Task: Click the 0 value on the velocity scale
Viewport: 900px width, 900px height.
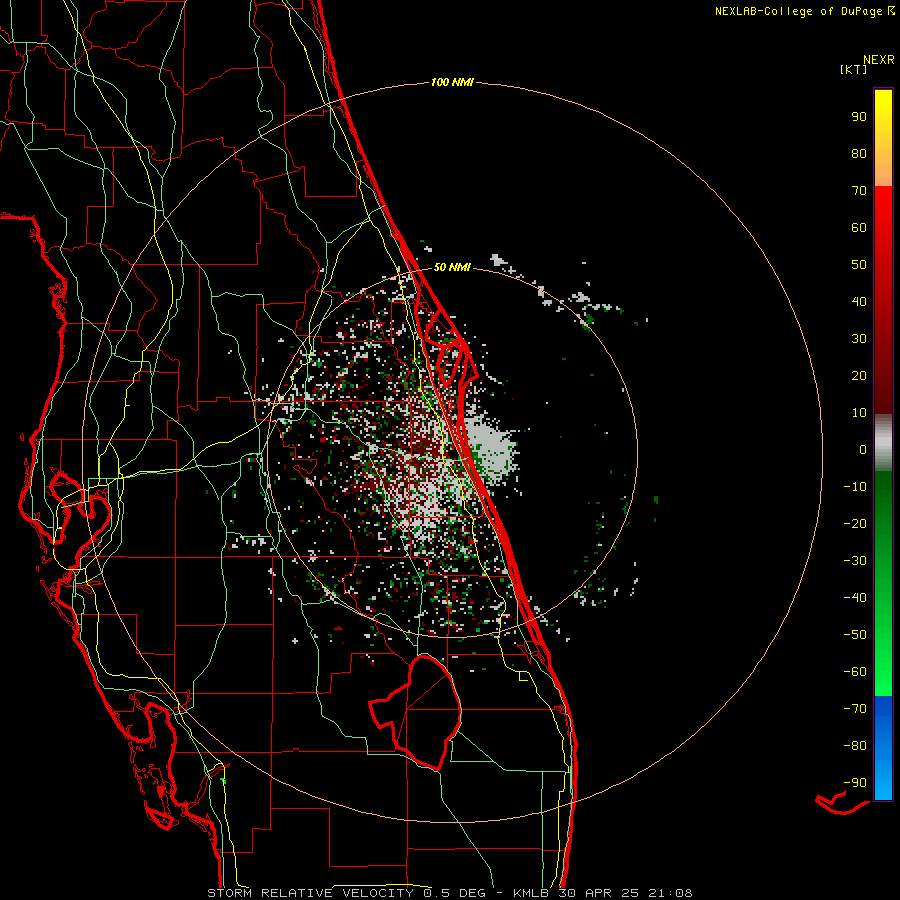Action: point(863,450)
